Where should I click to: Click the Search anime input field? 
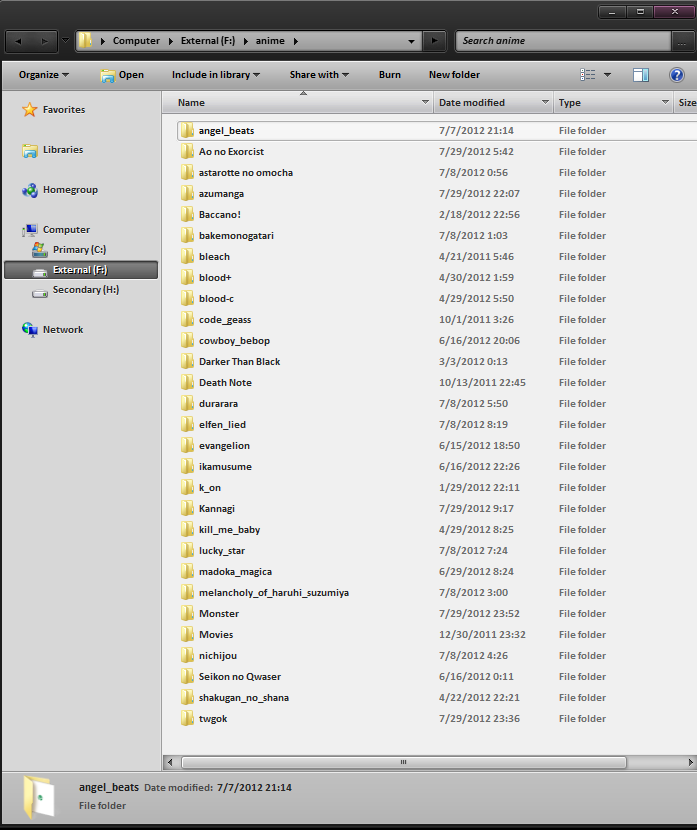[x=564, y=41]
